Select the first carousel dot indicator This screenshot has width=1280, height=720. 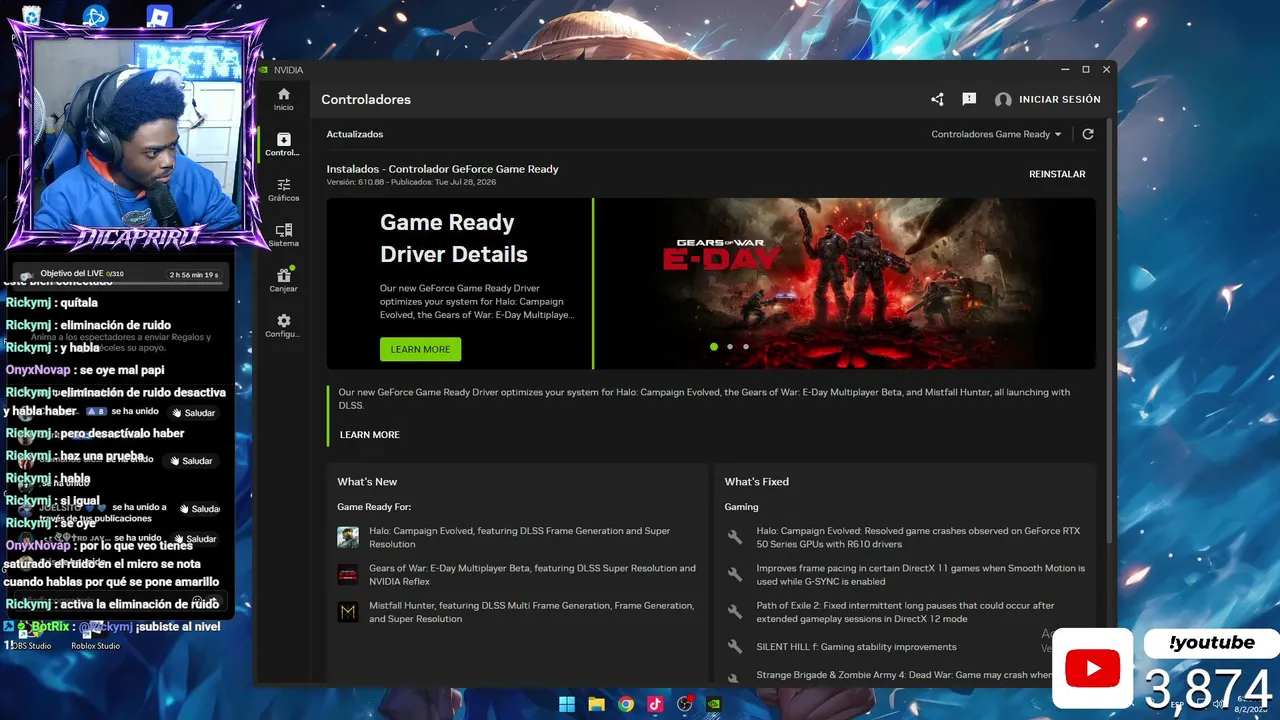(x=714, y=347)
